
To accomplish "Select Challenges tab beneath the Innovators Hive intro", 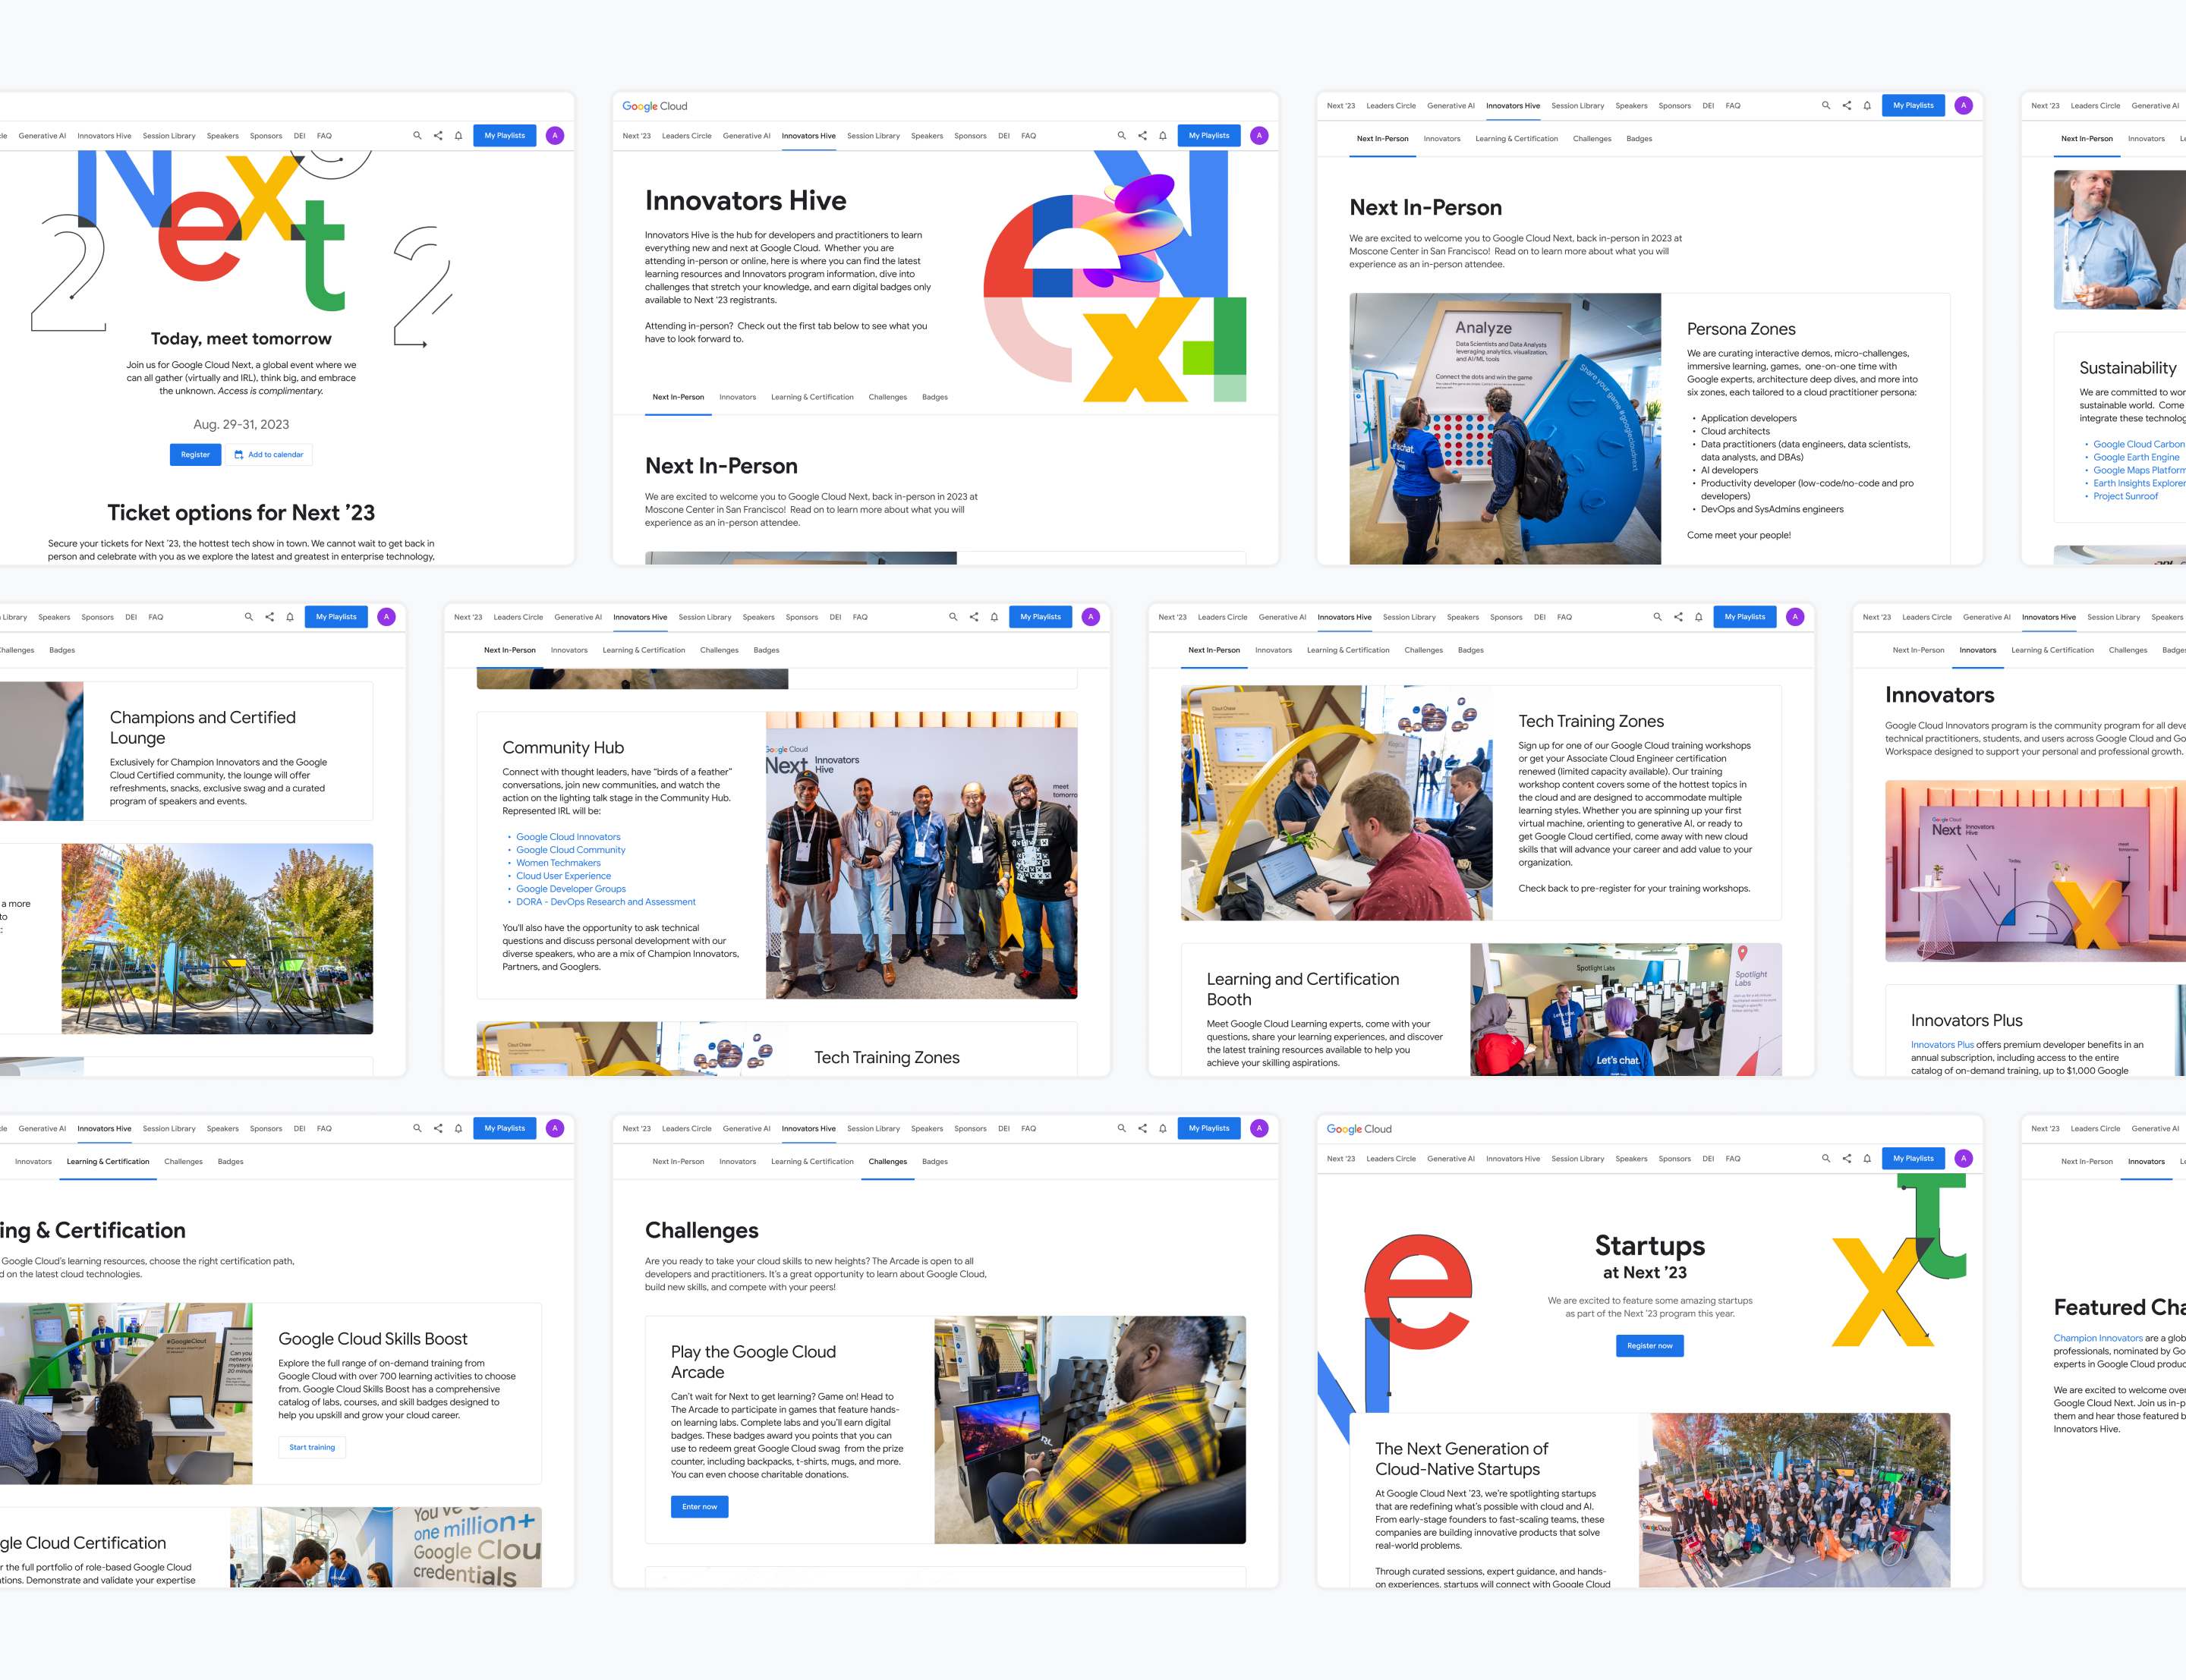I will click(x=887, y=397).
